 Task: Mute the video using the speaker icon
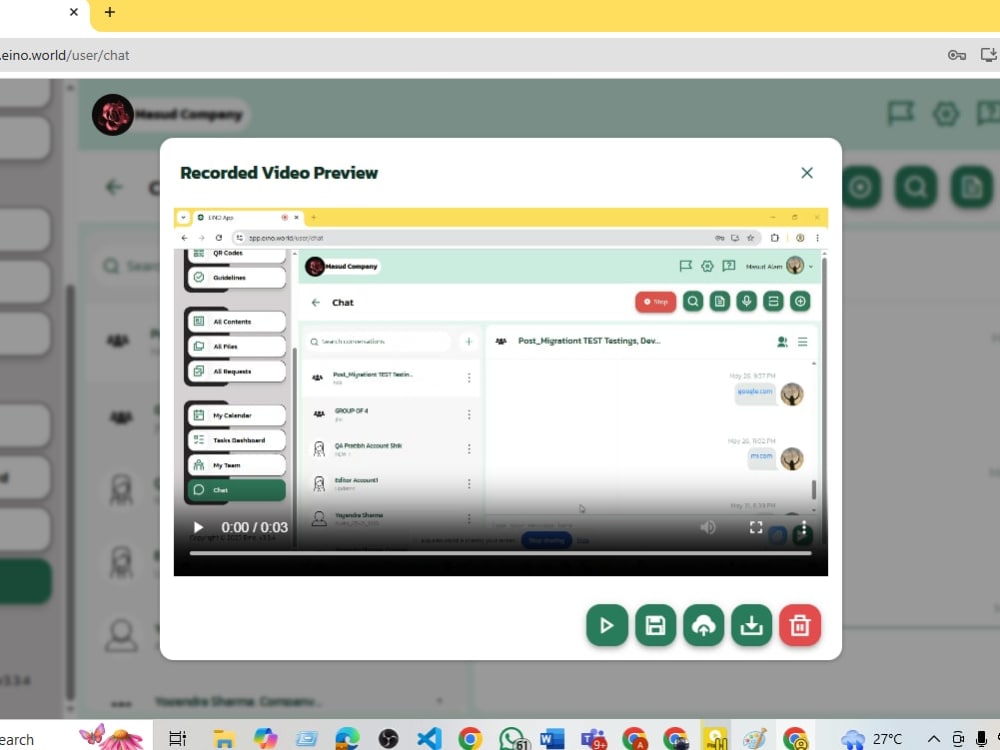[707, 527]
